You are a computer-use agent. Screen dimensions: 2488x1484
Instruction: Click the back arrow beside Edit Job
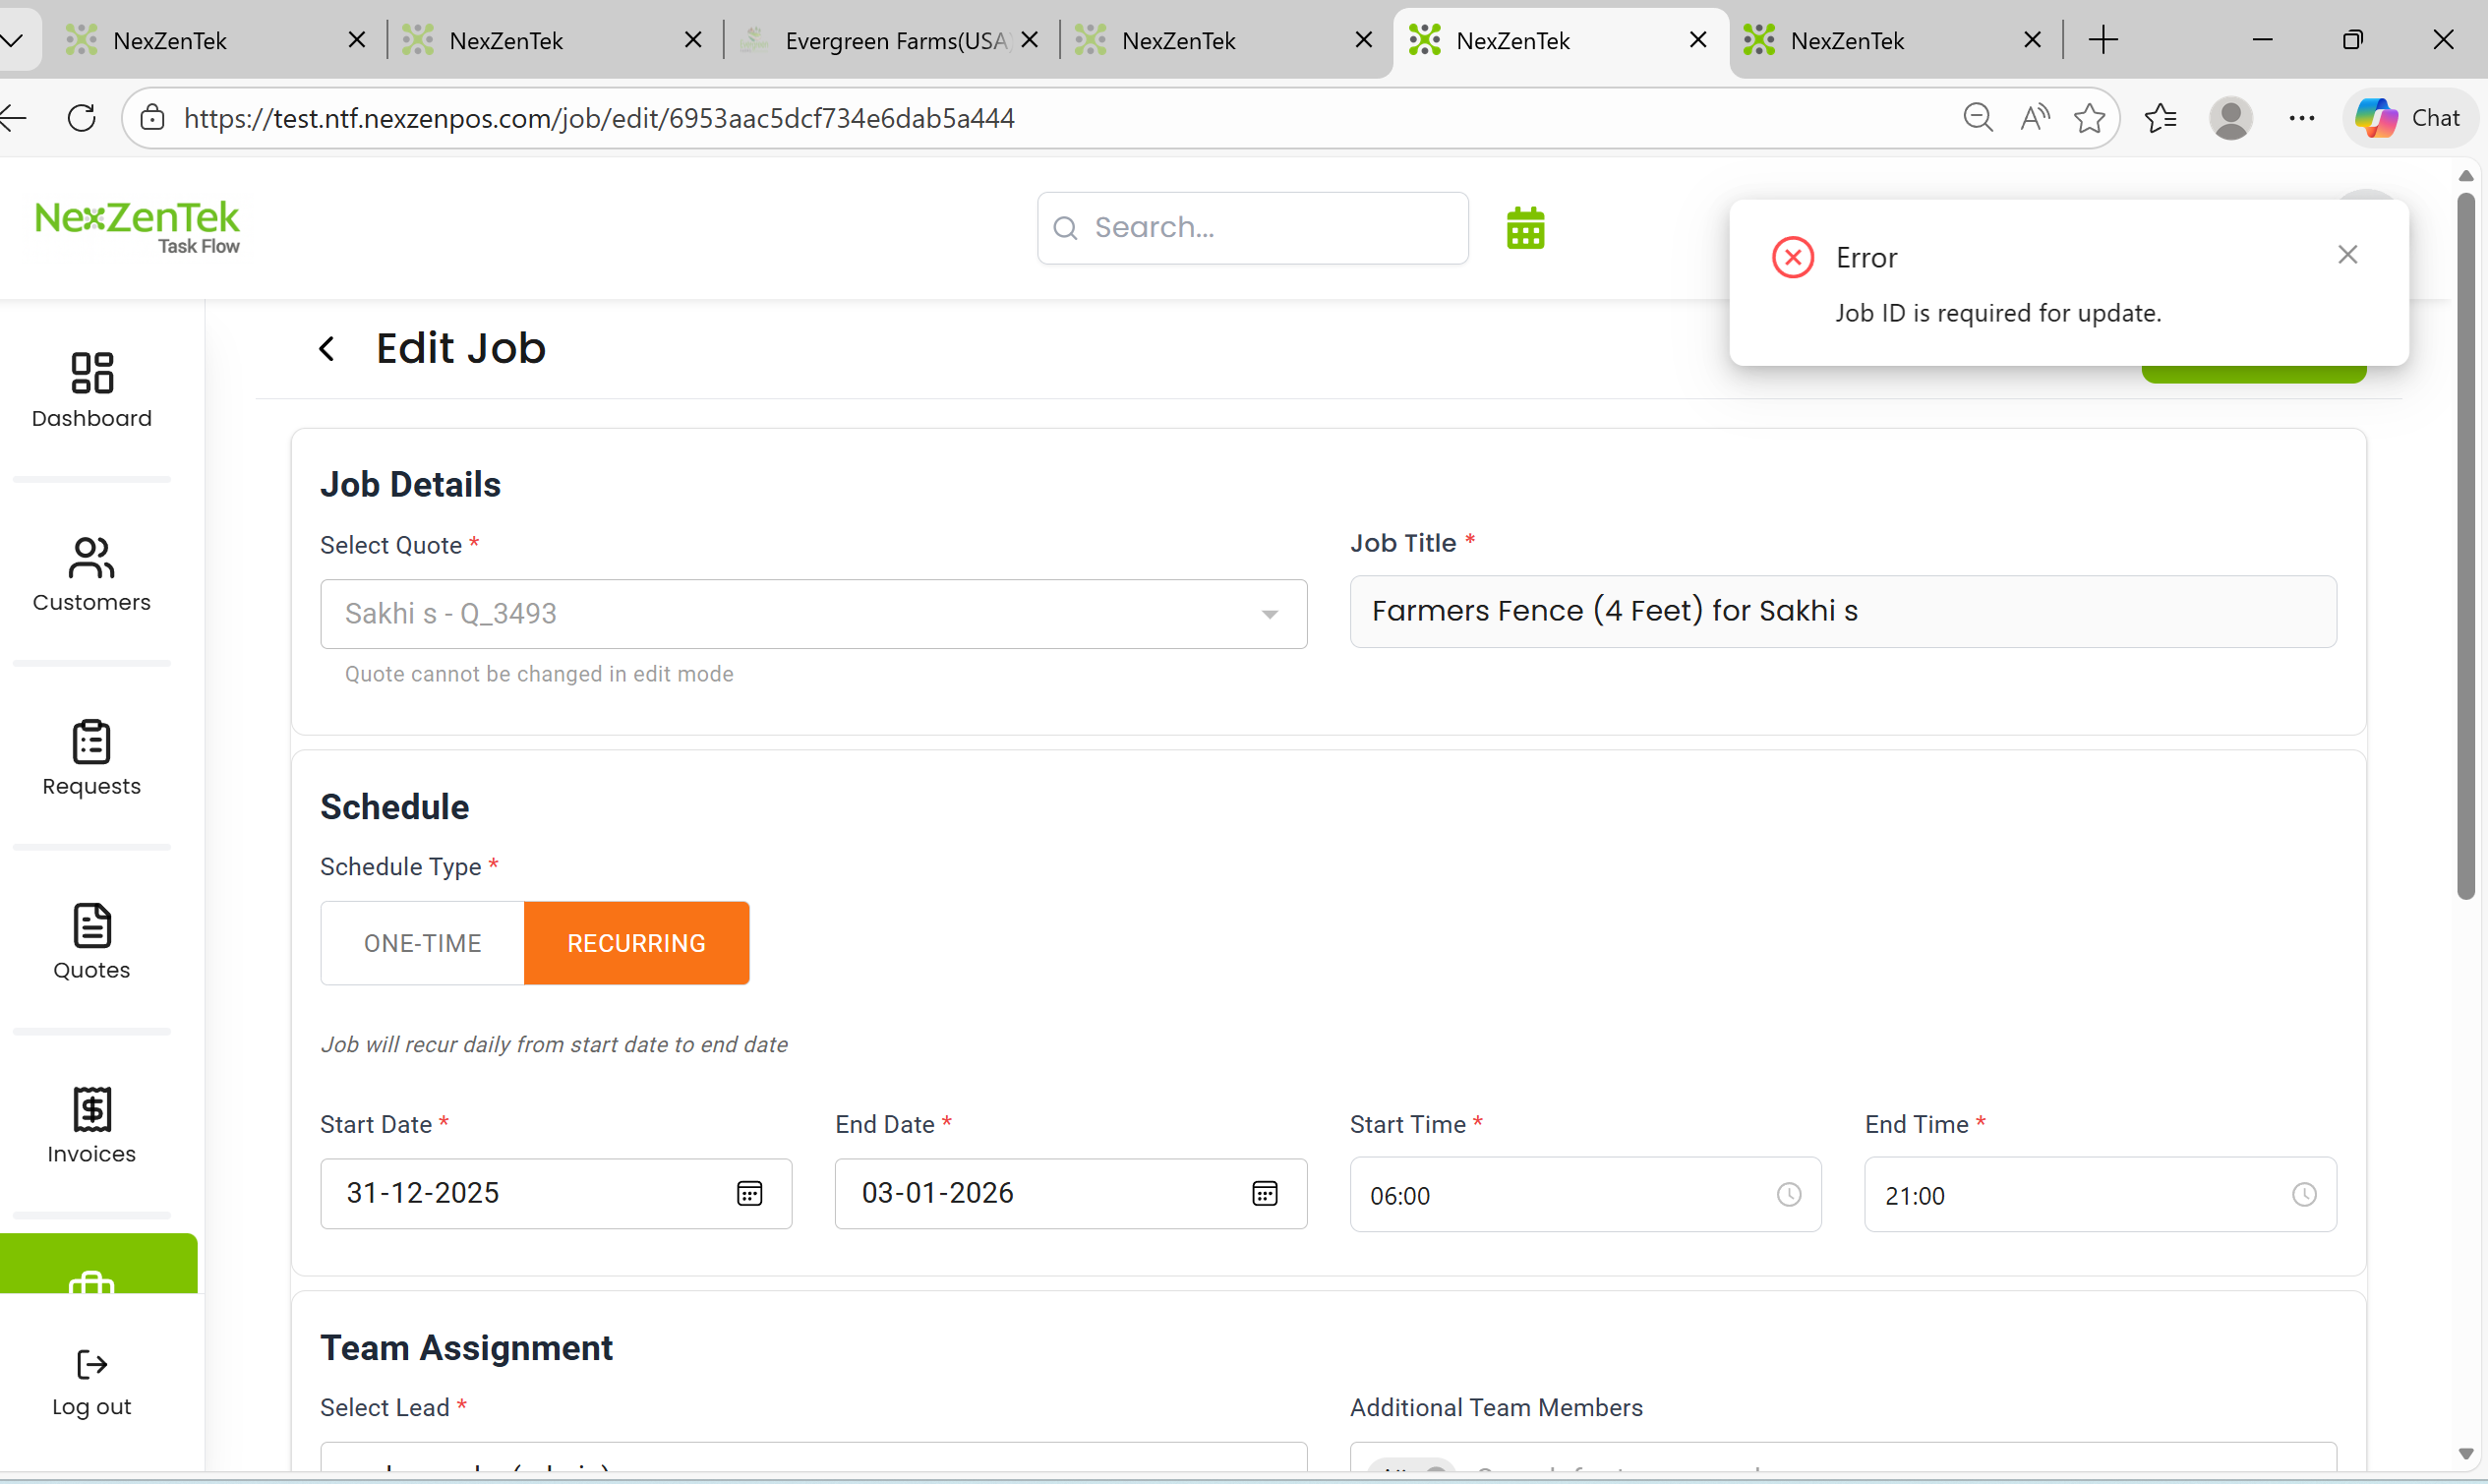(327, 349)
